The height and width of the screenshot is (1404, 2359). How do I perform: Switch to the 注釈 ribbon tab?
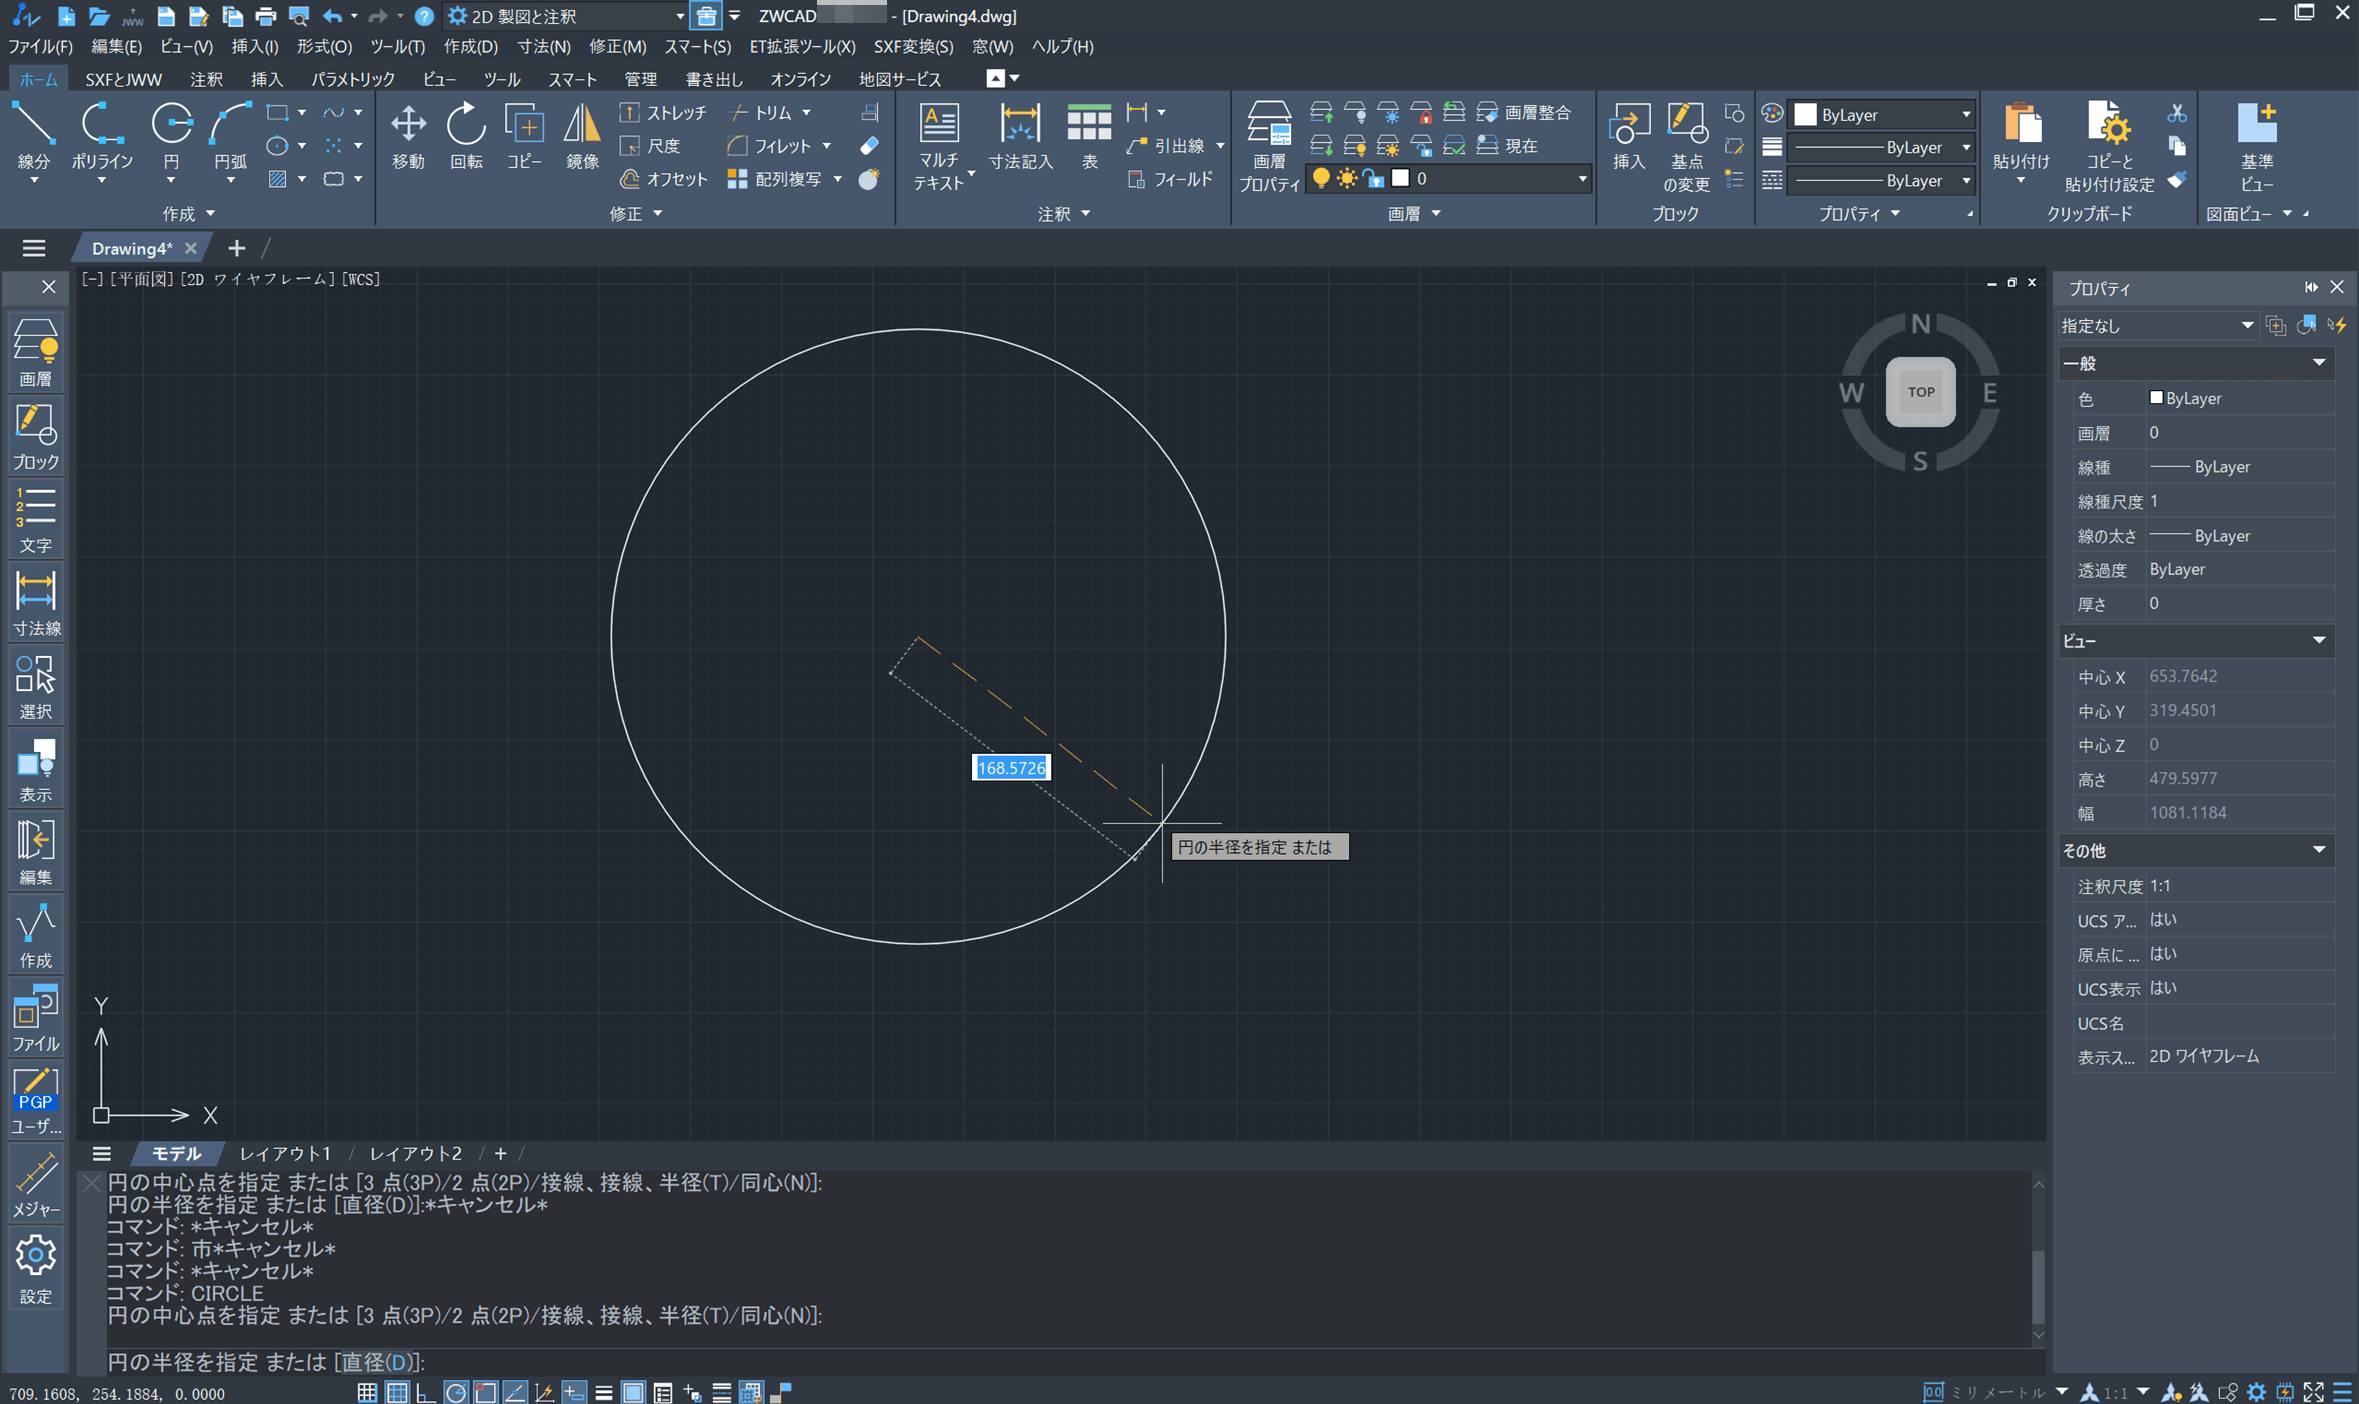pyautogui.click(x=206, y=79)
